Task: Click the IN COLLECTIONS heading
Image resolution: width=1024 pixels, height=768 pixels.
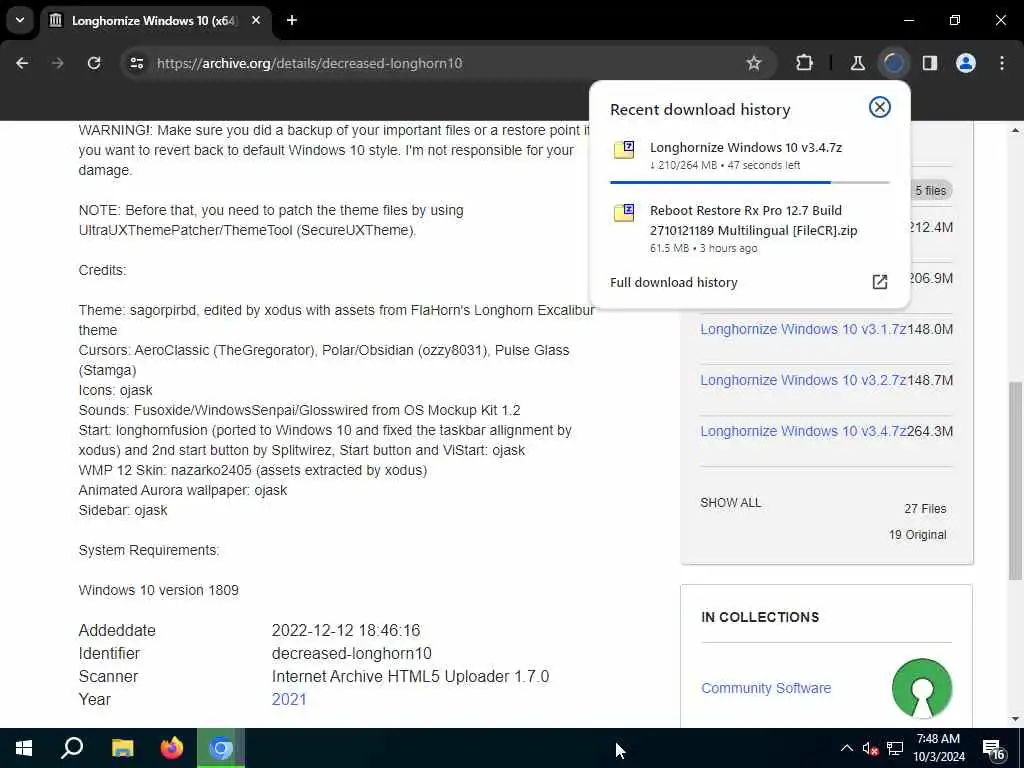Action: tap(760, 618)
